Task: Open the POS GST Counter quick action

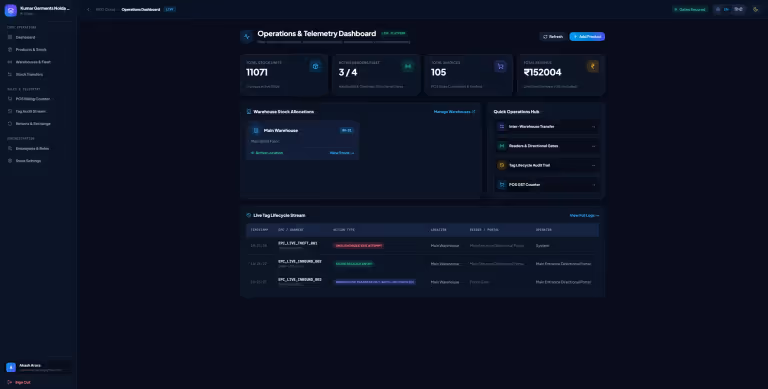Action: (547, 185)
